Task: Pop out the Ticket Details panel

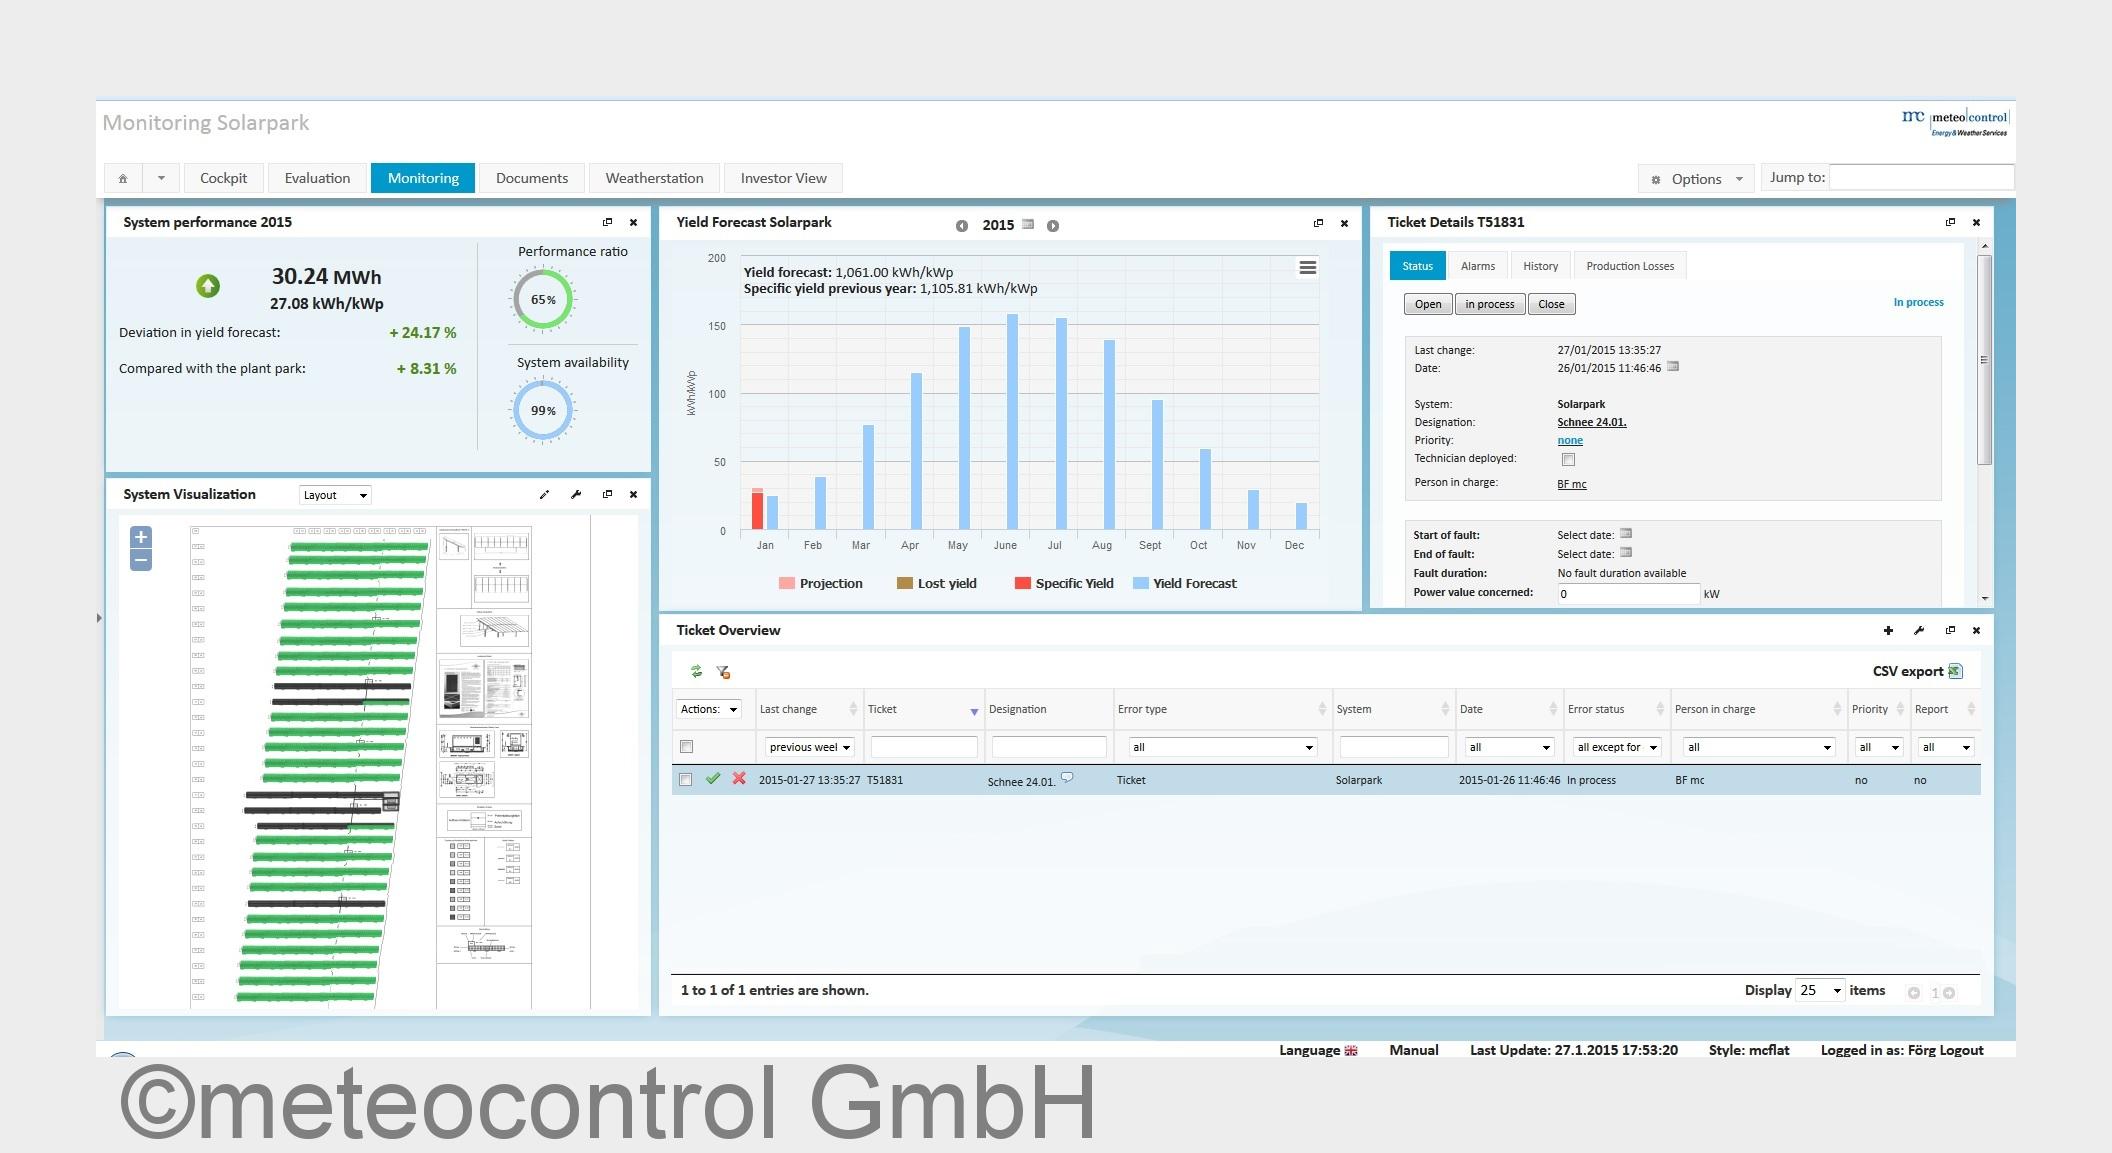Action: click(1950, 222)
